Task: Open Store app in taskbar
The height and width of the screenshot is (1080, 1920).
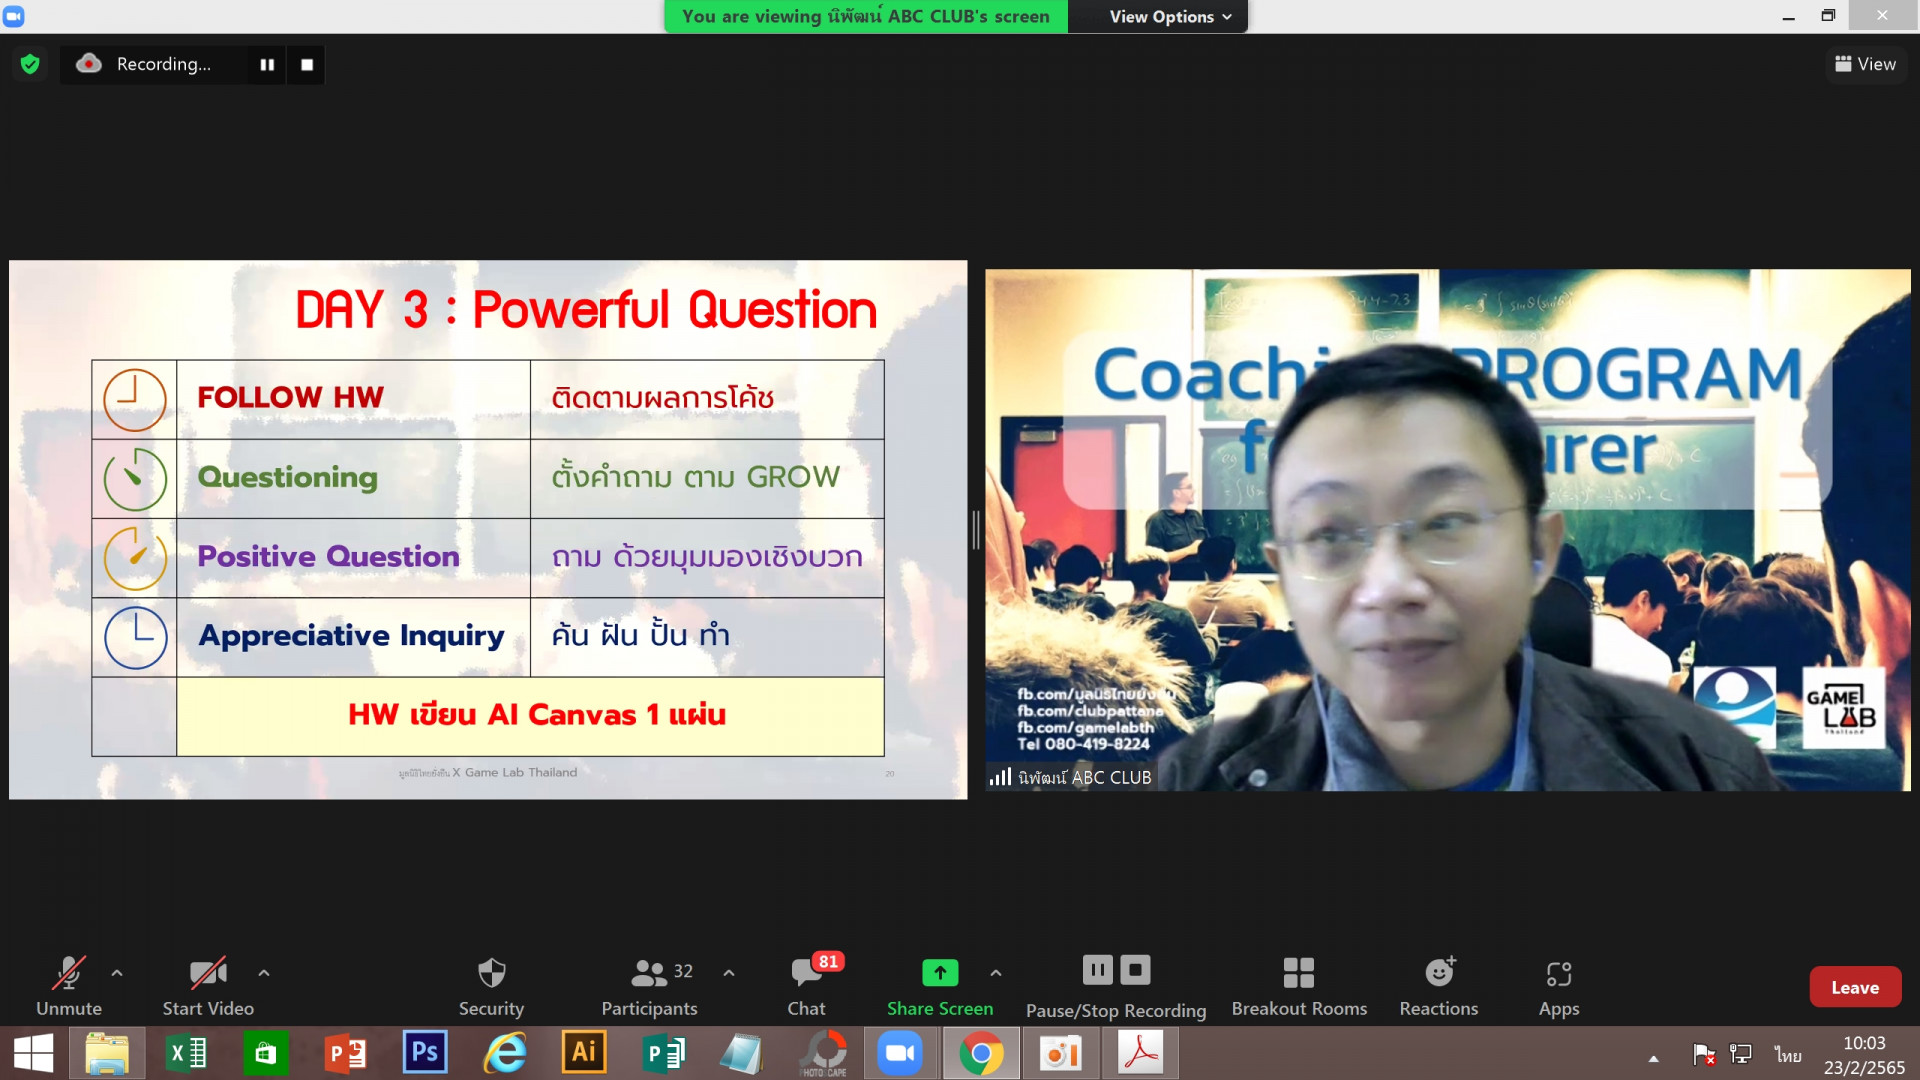Action: 265,1053
